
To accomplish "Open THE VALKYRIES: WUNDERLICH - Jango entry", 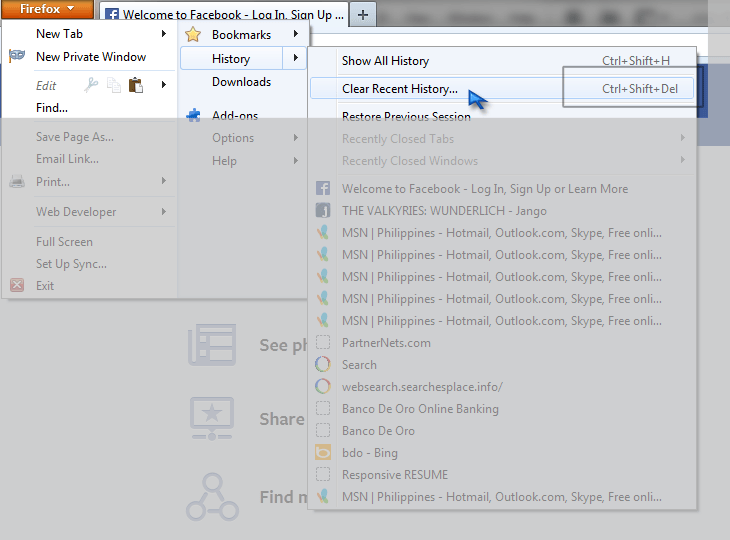I will 444,211.
